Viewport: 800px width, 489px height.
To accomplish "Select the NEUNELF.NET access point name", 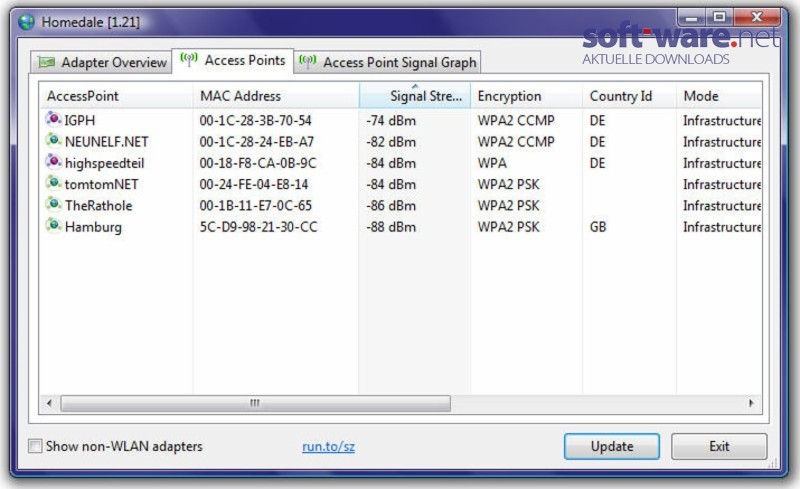I will (107, 141).
